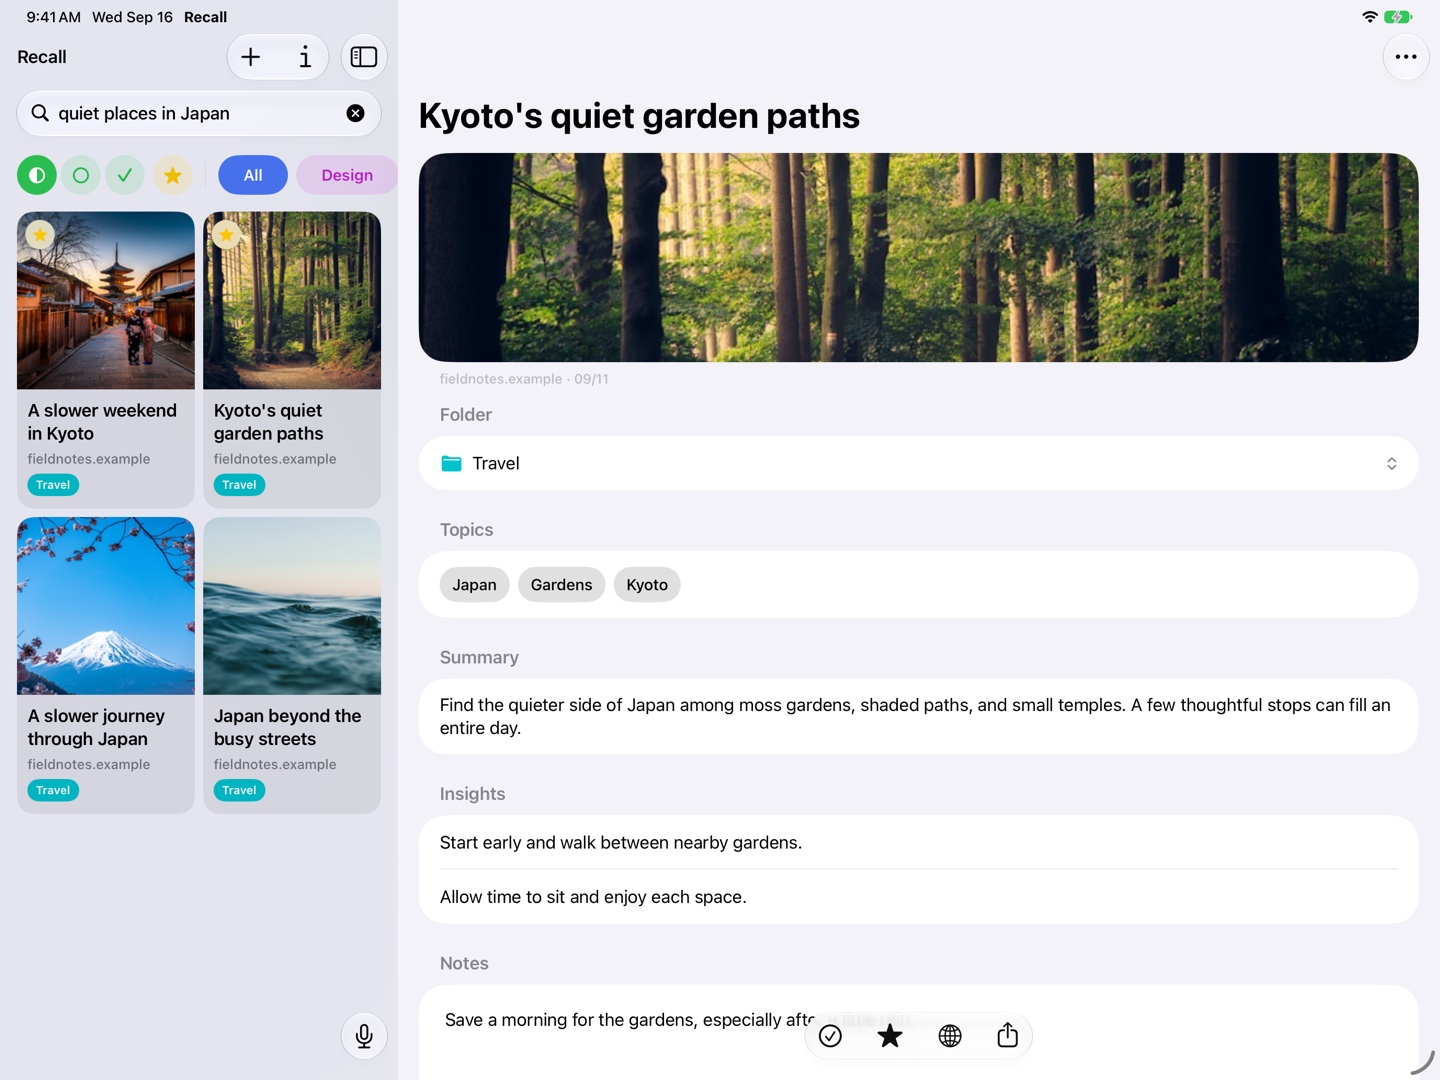The width and height of the screenshot is (1440, 1080).
Task: Toggle the half-filled circle filter
Action: point(37,175)
